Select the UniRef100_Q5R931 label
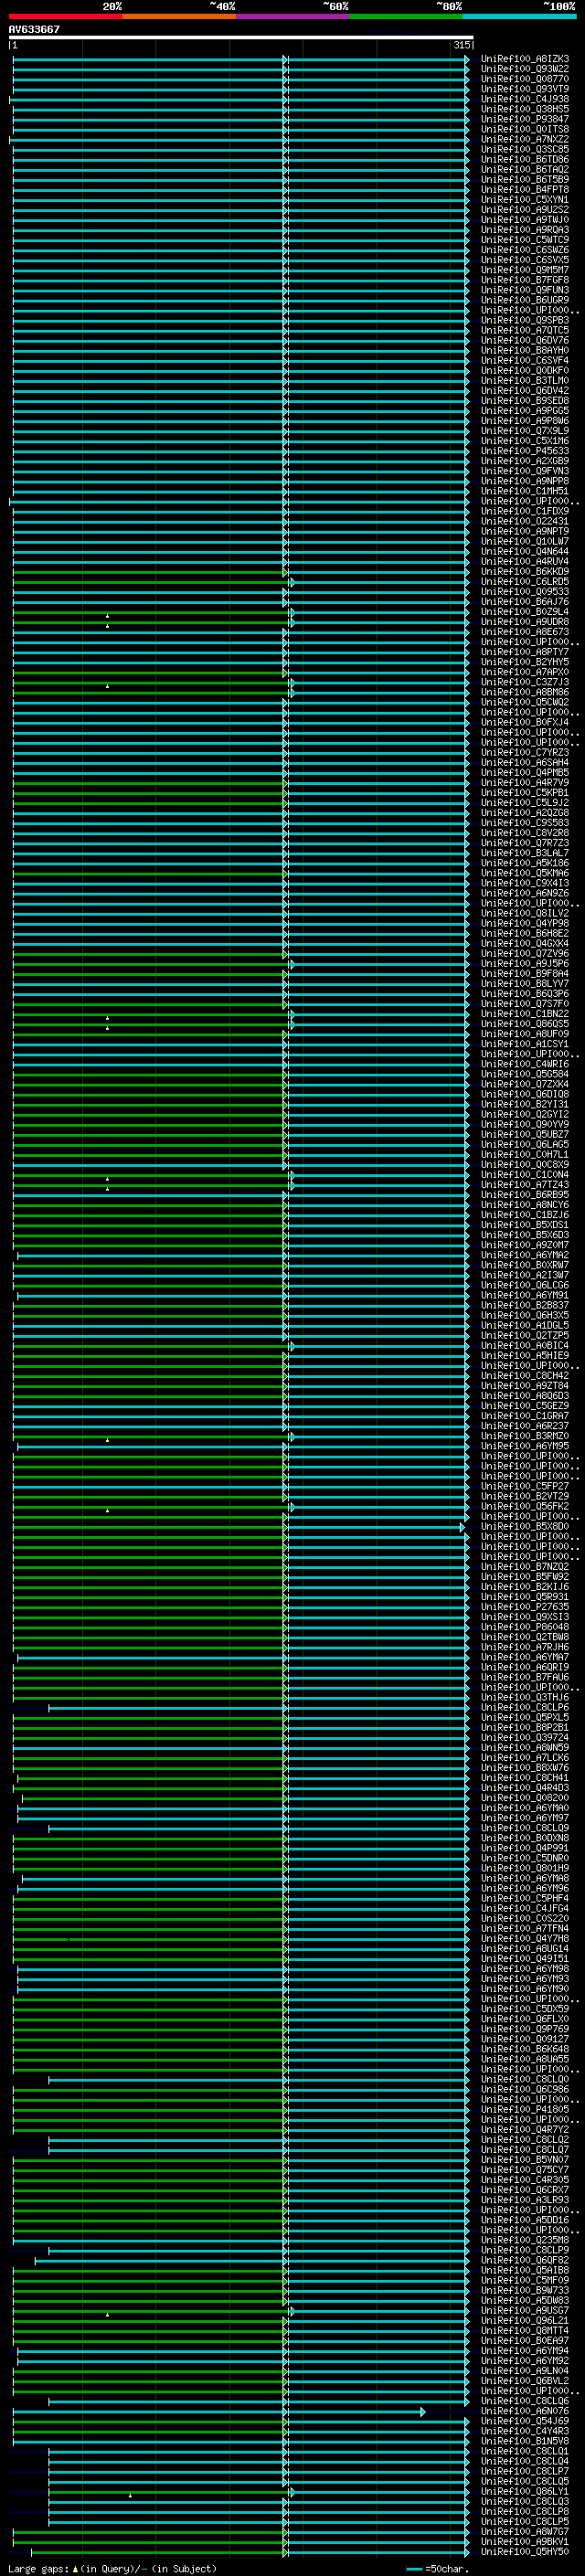 coord(525,1597)
